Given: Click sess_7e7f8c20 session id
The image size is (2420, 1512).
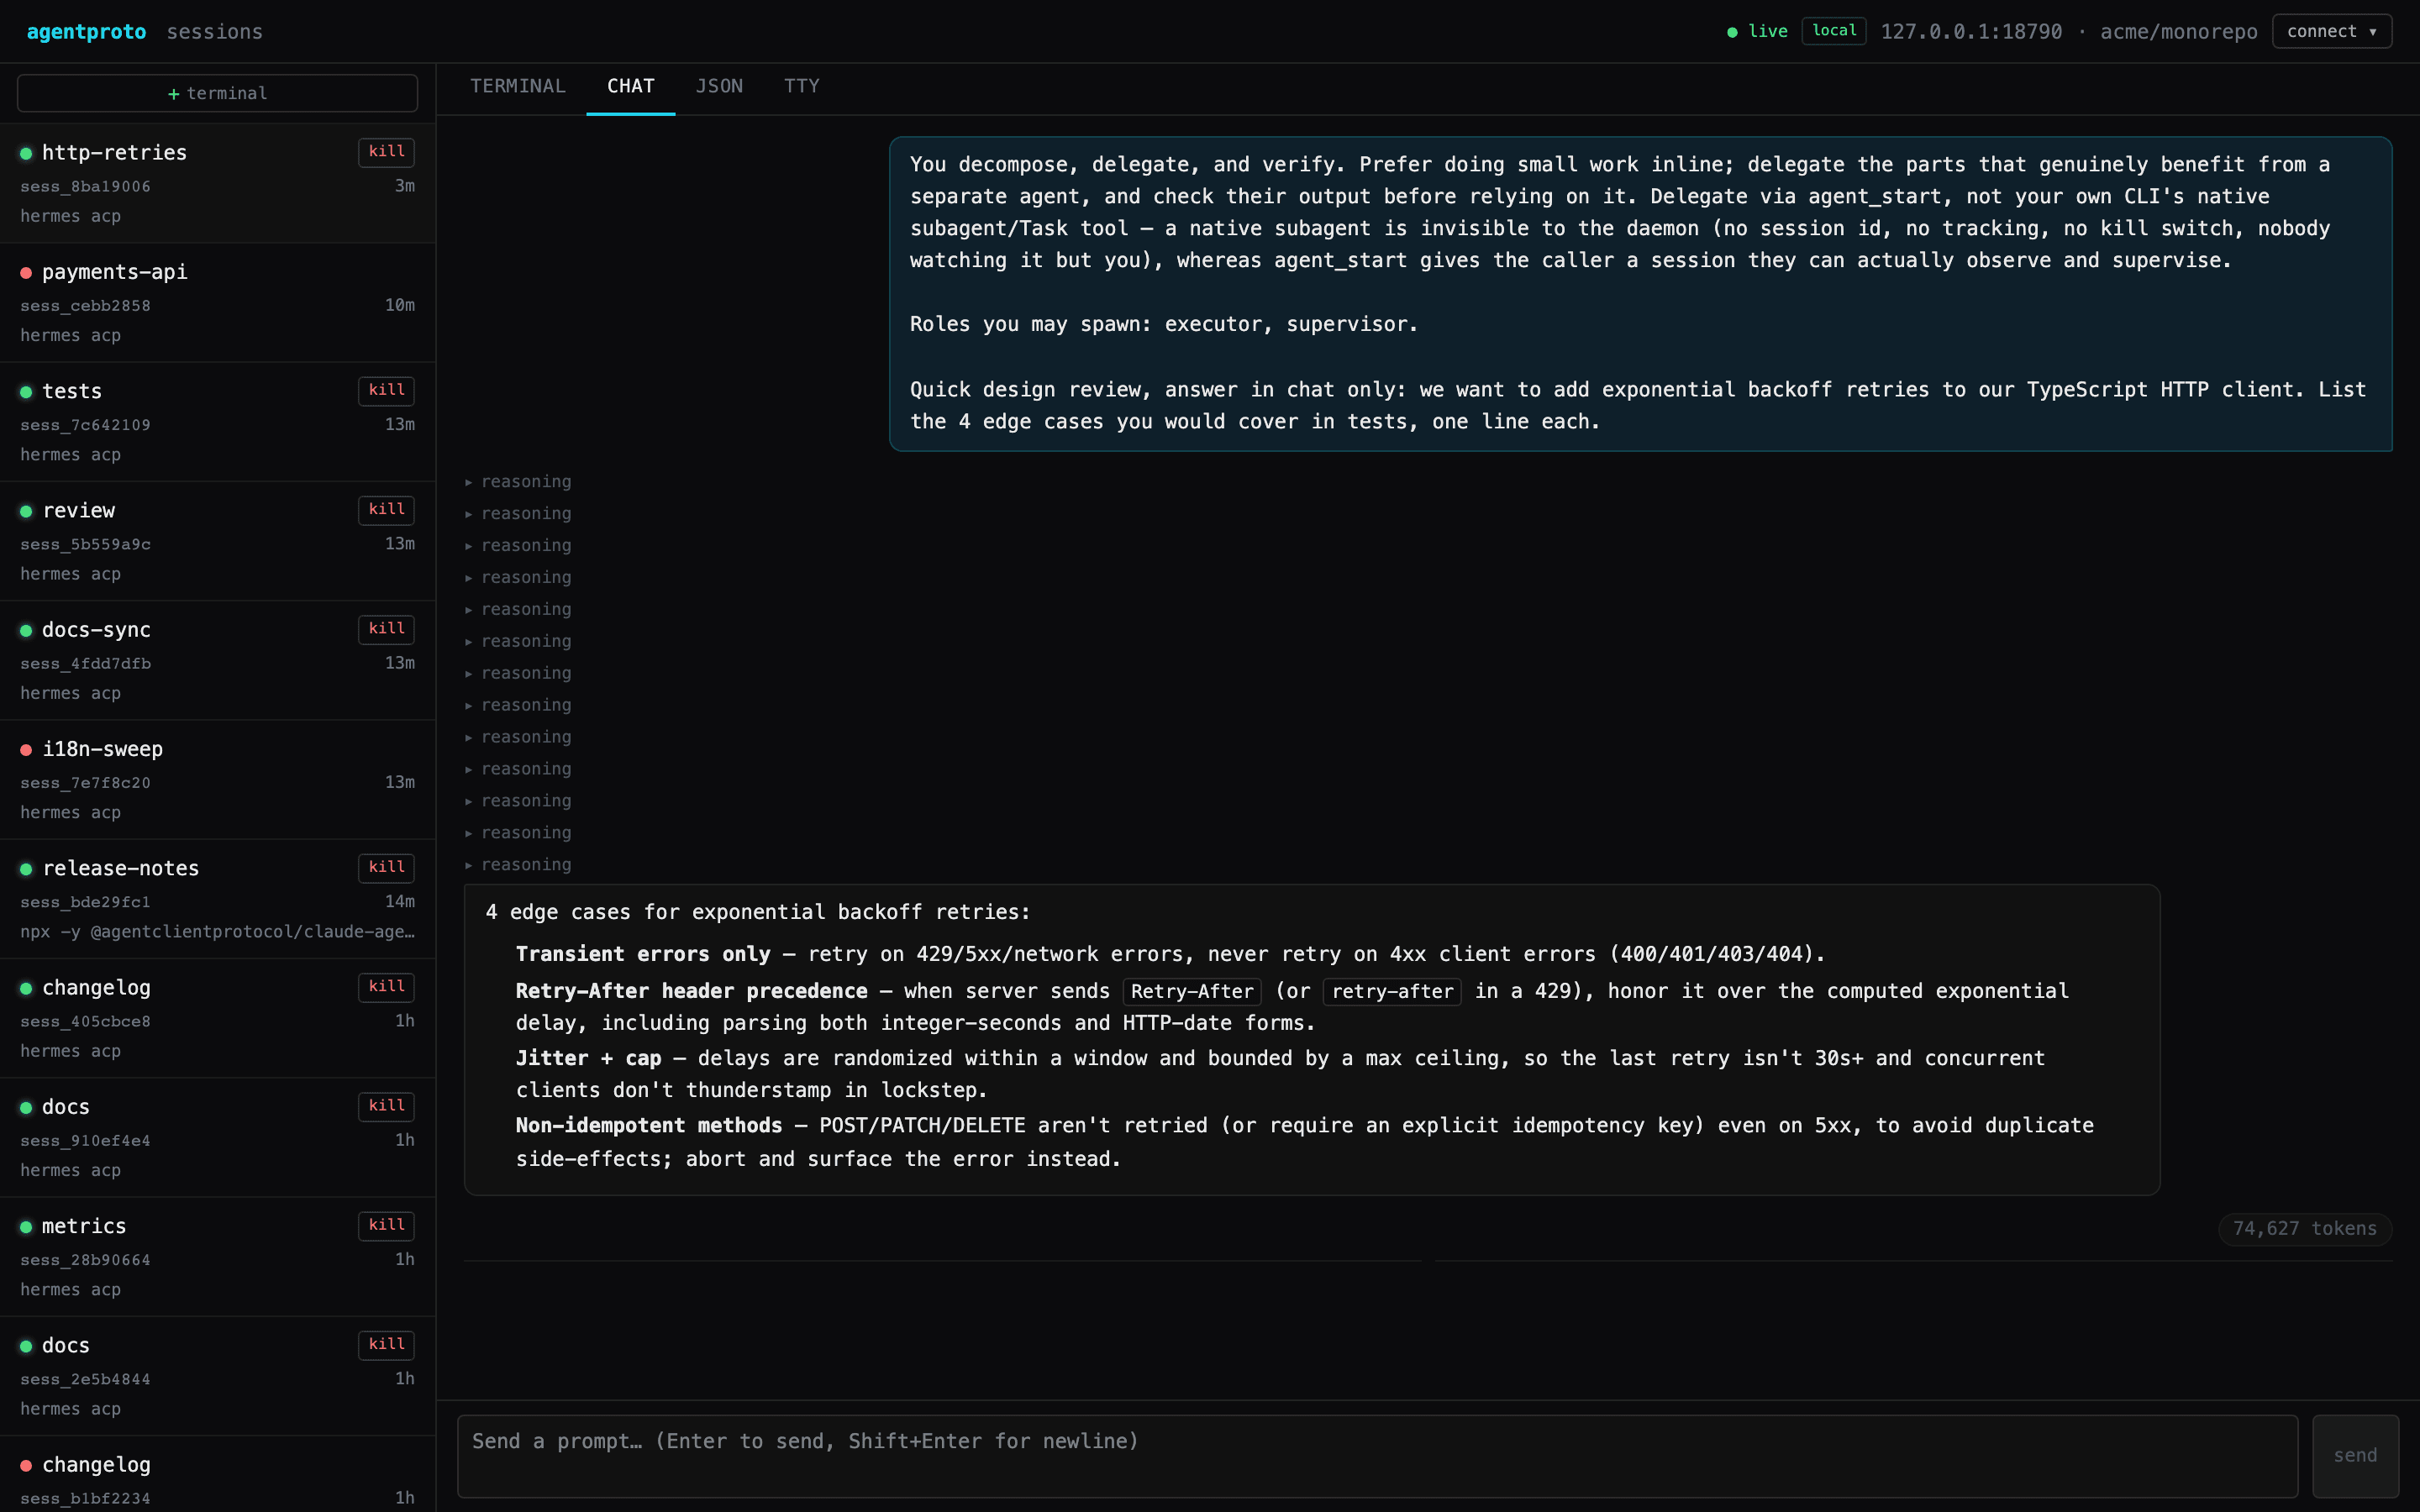Looking at the screenshot, I should (x=85, y=783).
